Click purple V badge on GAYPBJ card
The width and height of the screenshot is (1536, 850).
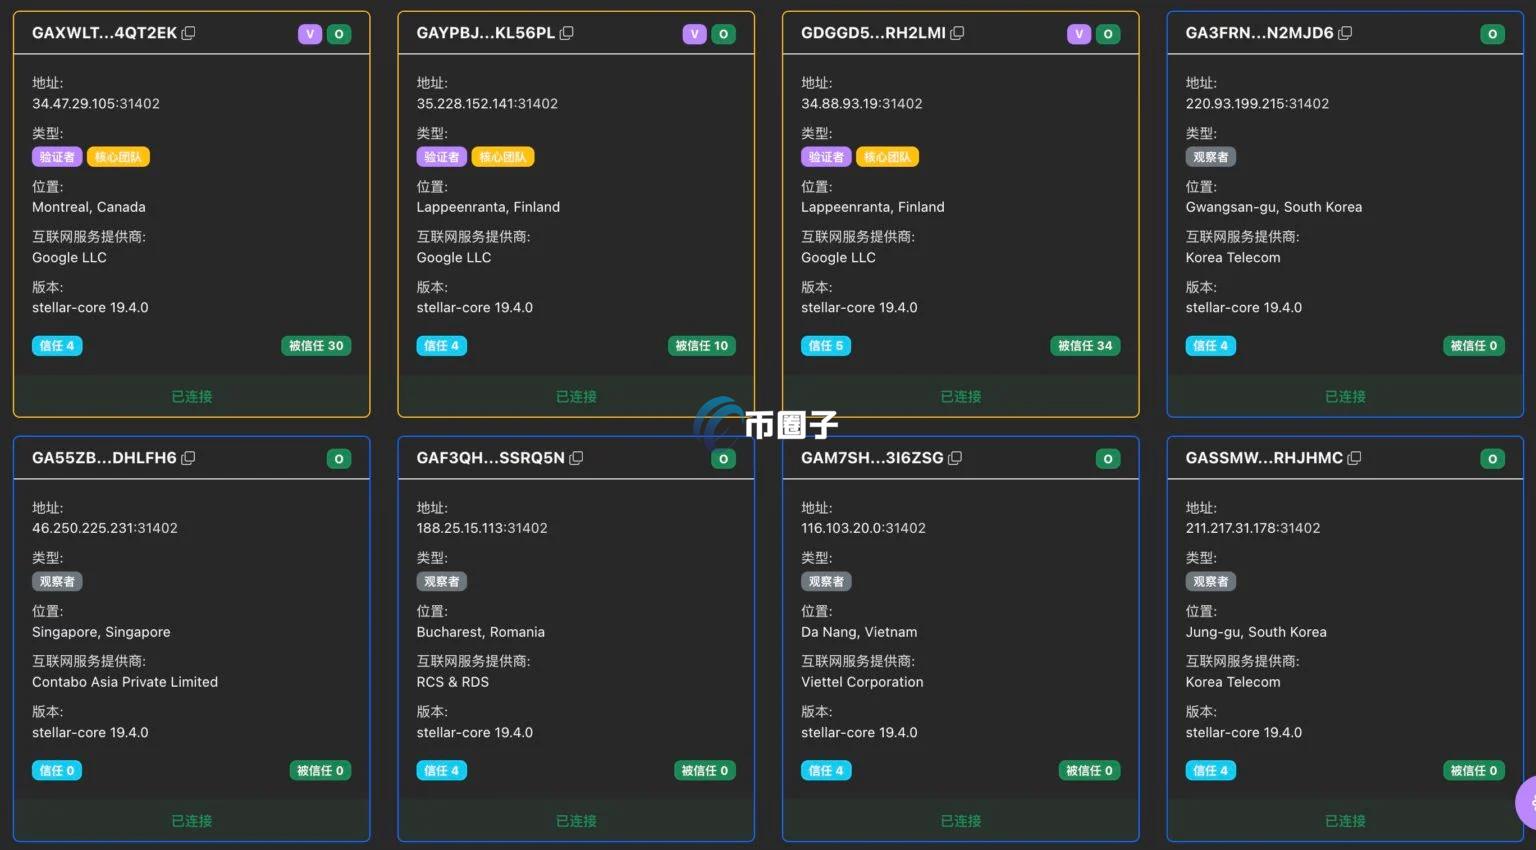click(694, 34)
